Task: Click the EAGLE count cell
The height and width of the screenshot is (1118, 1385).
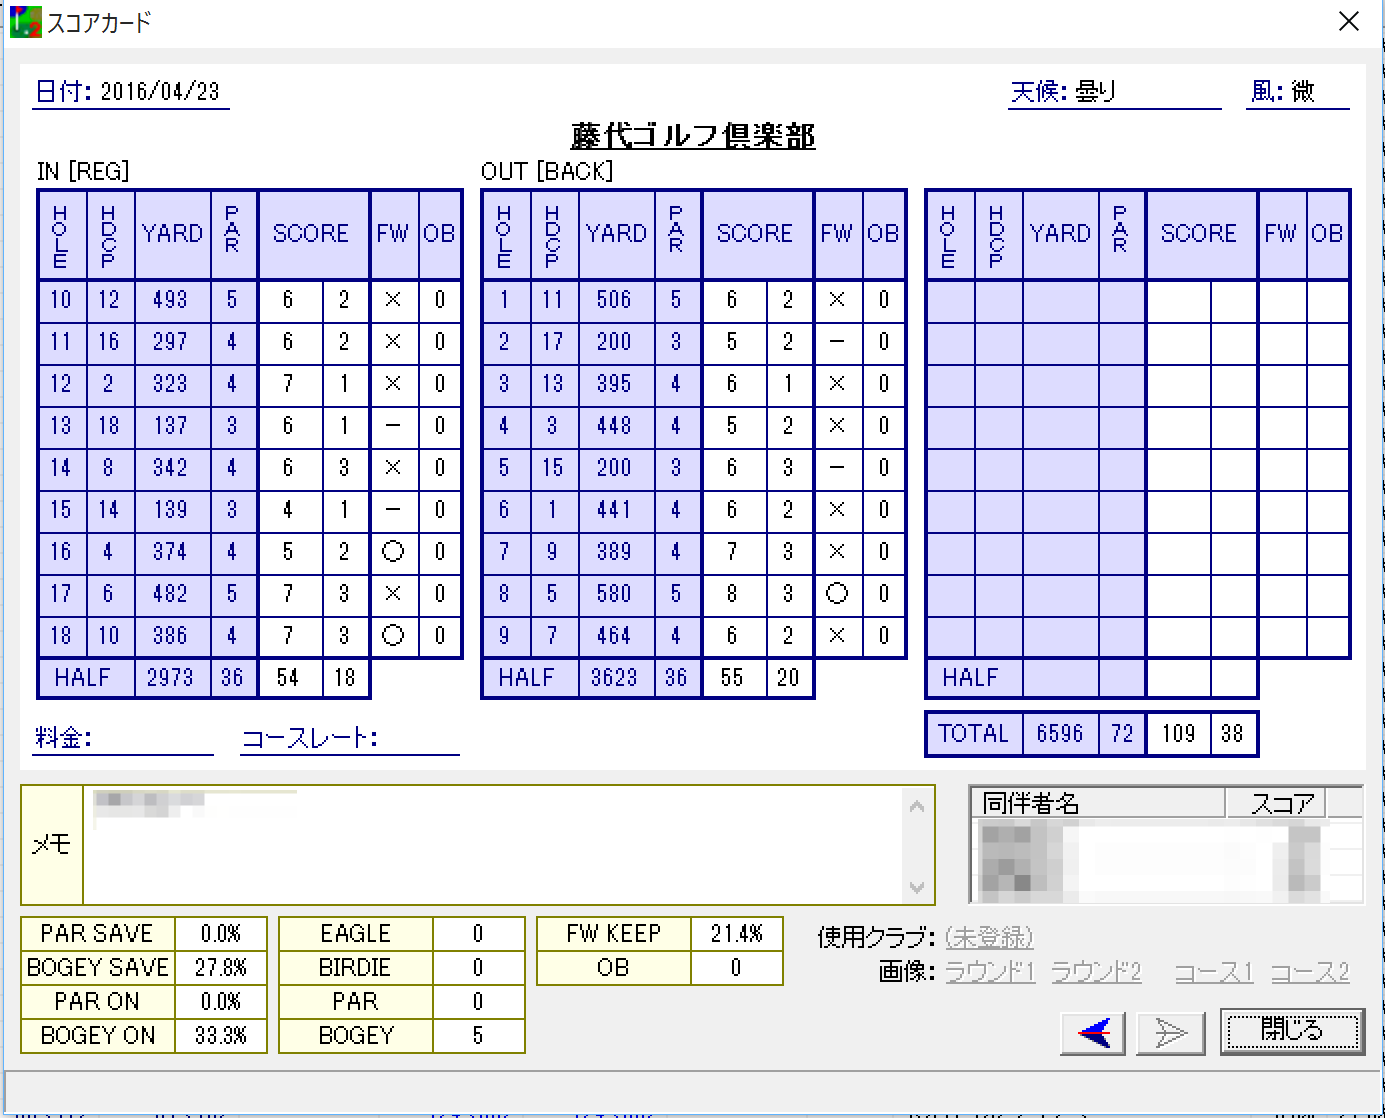Action: (x=478, y=934)
